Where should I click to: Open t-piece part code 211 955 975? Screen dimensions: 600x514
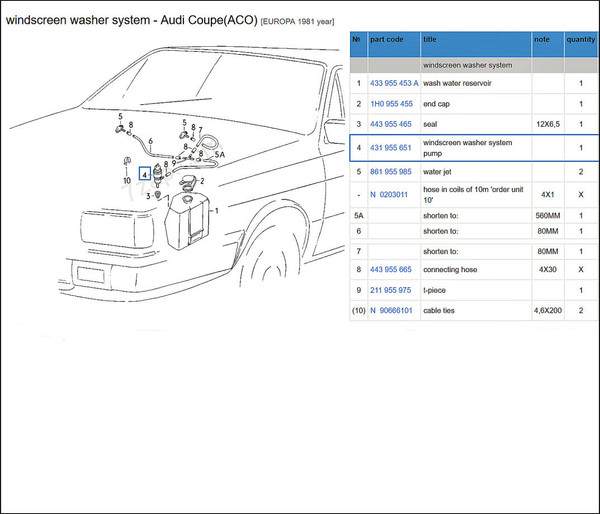tap(389, 290)
